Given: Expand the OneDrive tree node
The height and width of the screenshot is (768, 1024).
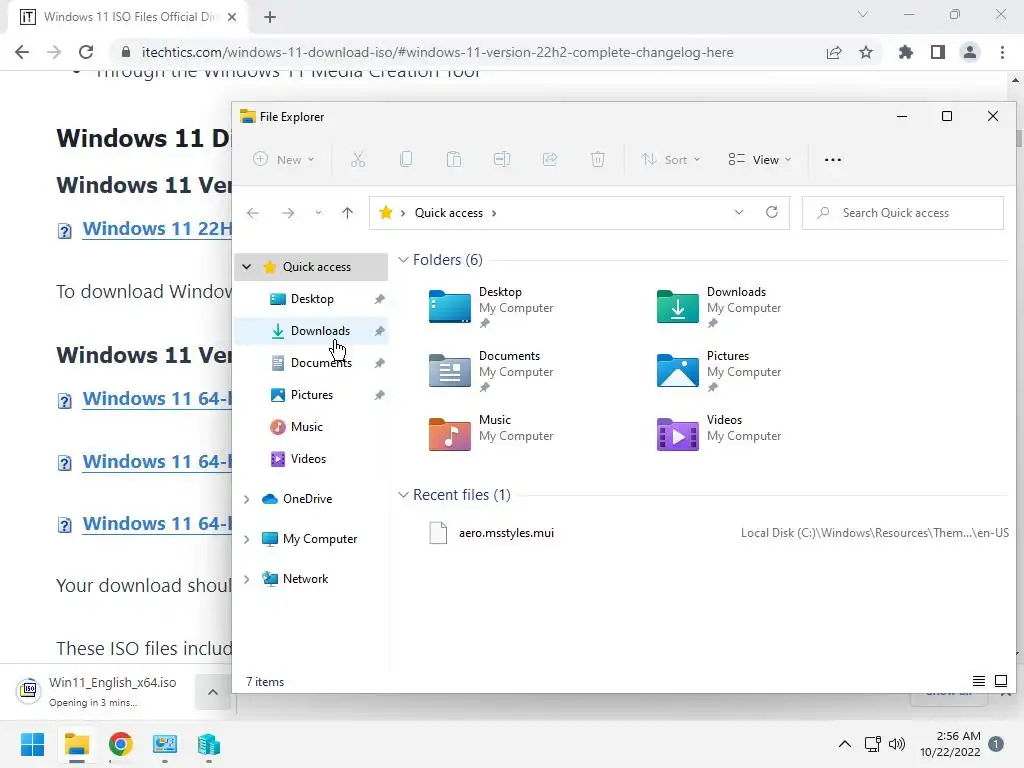Looking at the screenshot, I should (x=246, y=499).
